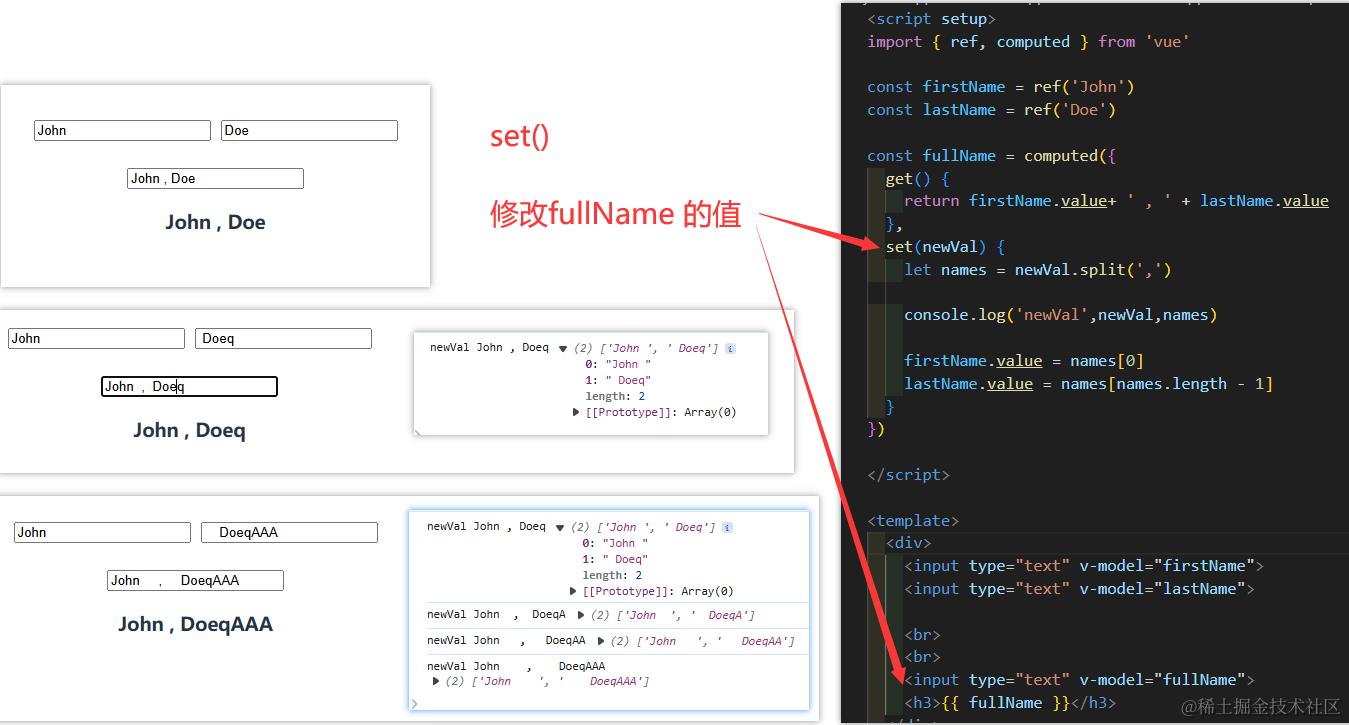Collapse the expanded array in the console showing only one newVal entry
The height and width of the screenshot is (725, 1349).
[563, 349]
